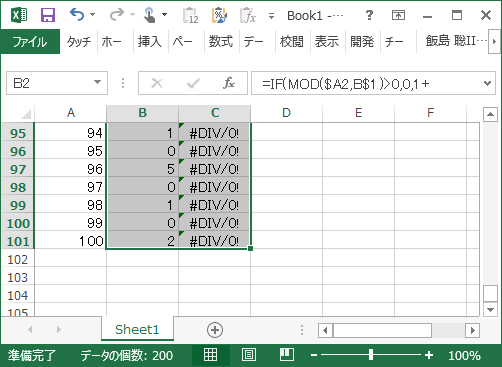Switch to the 数式 ribbon tab

[220, 42]
